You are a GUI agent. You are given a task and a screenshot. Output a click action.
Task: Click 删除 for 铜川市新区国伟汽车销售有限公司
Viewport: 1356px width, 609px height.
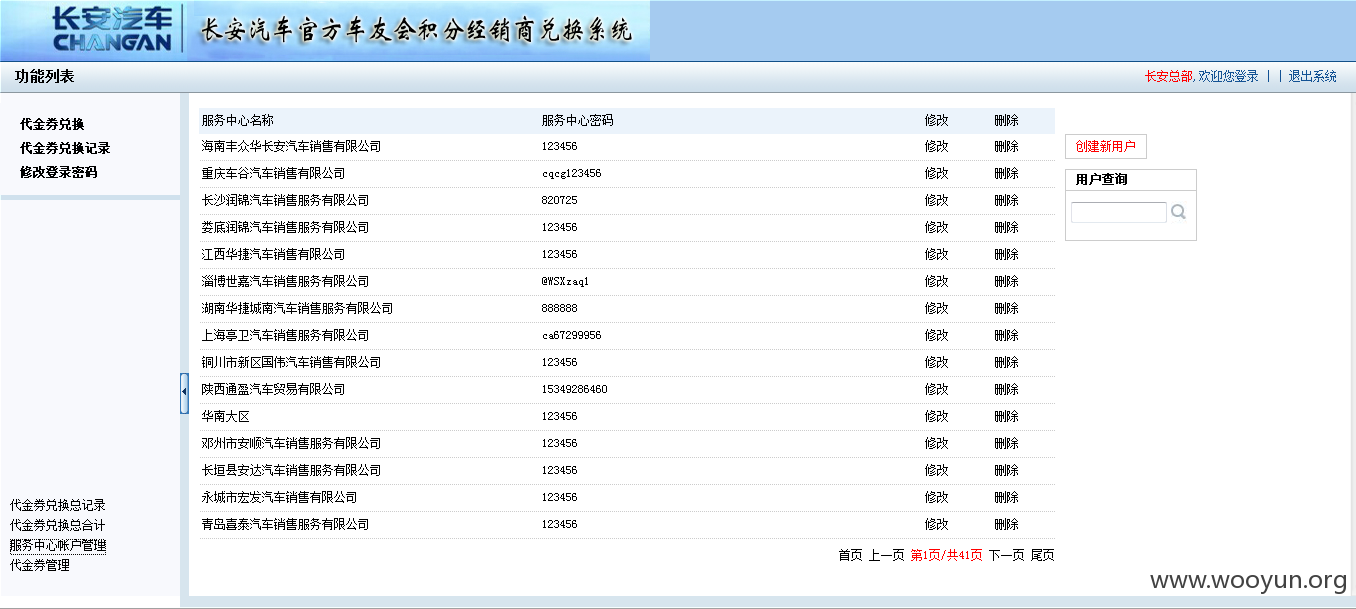point(1006,362)
